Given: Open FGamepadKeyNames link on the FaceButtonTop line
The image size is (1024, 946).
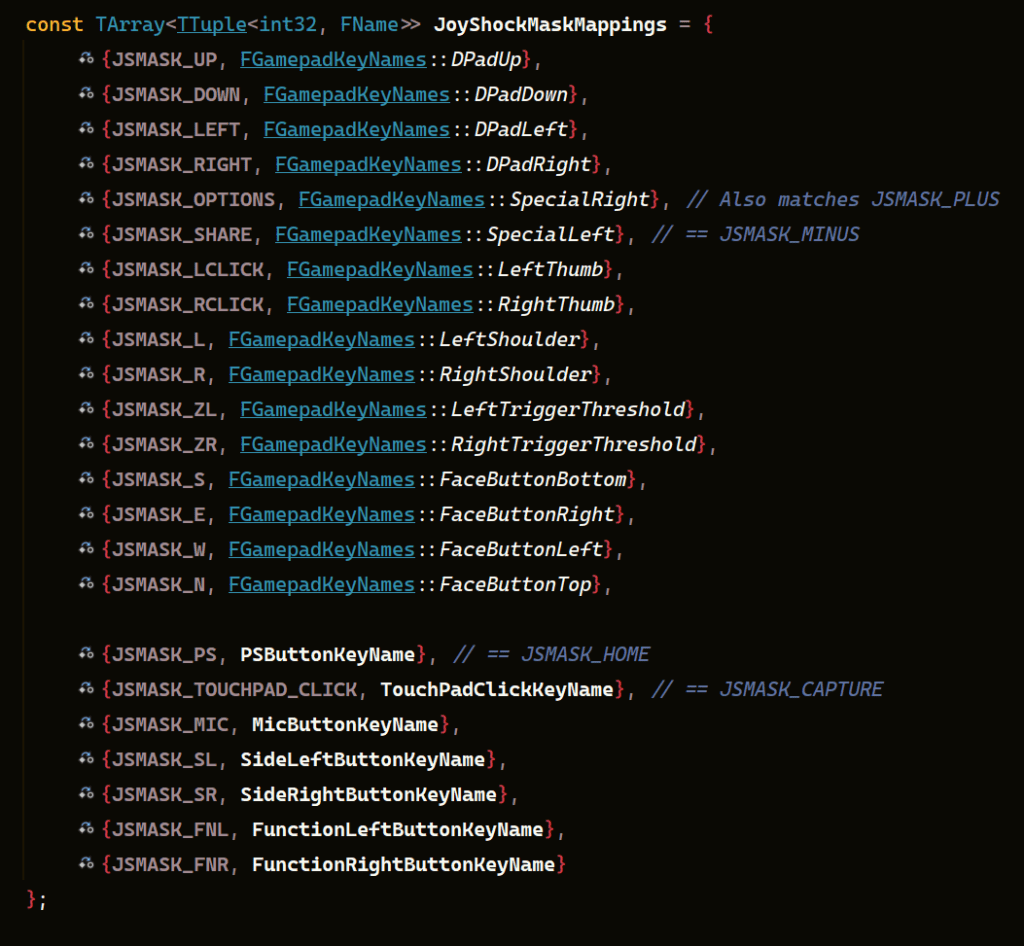Looking at the screenshot, I should pos(321,585).
